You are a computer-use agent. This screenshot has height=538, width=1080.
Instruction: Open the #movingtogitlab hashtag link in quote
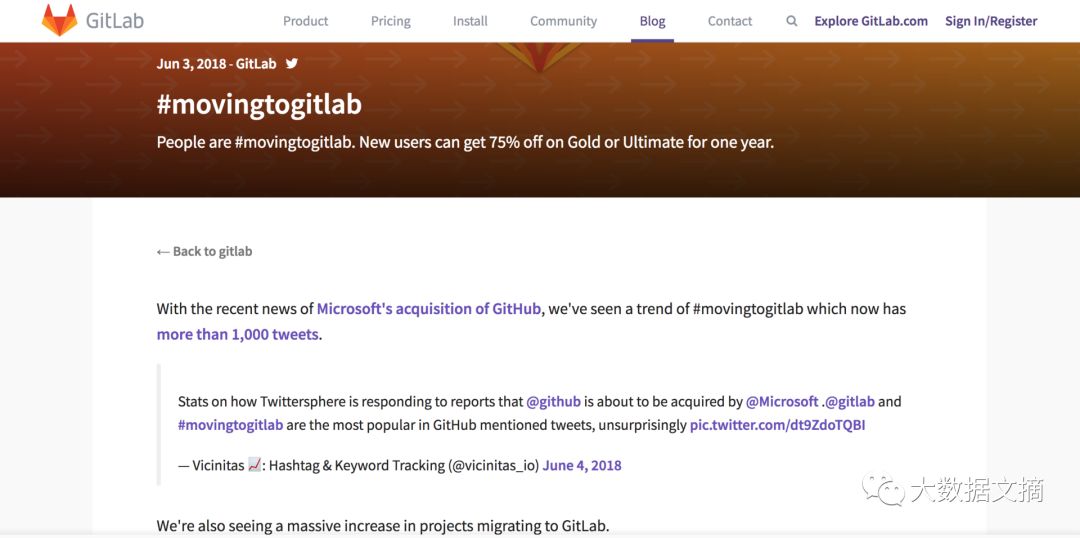point(231,425)
